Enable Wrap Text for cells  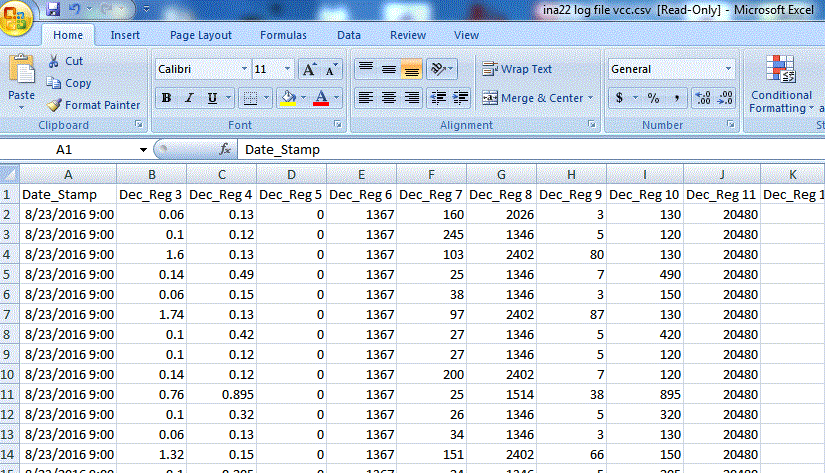click(517, 69)
